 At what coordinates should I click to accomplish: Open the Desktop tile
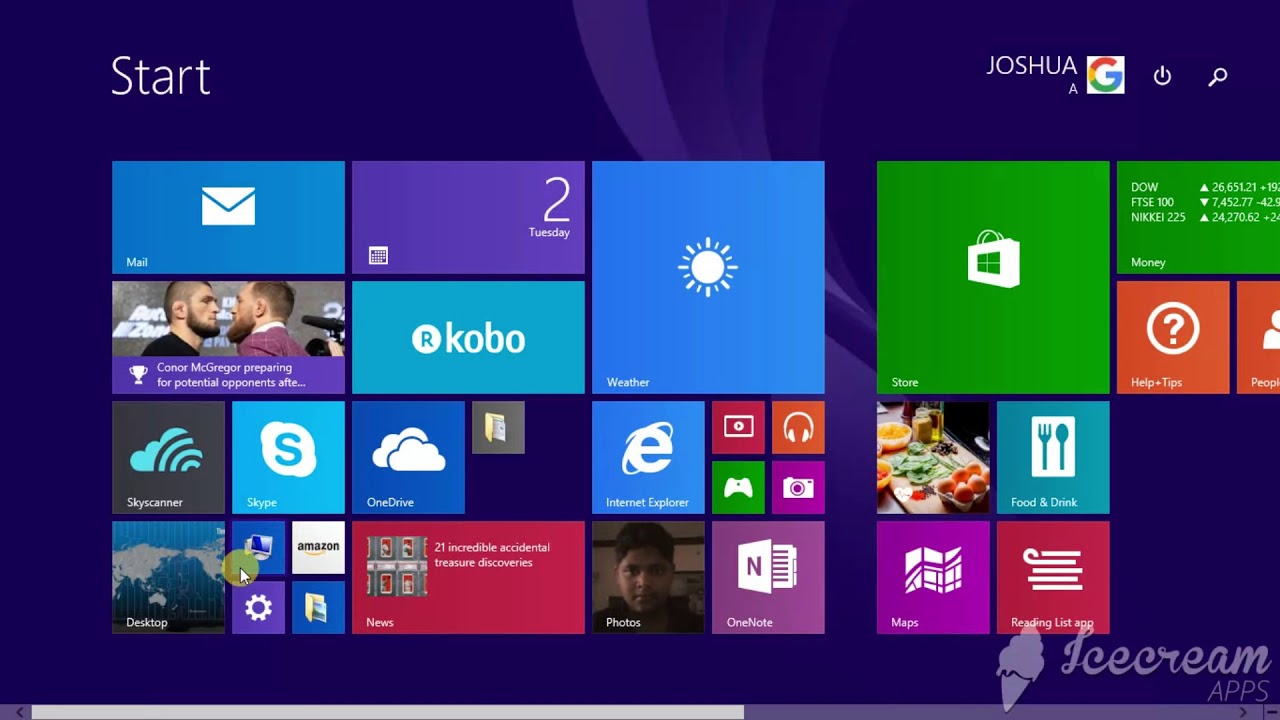point(168,577)
